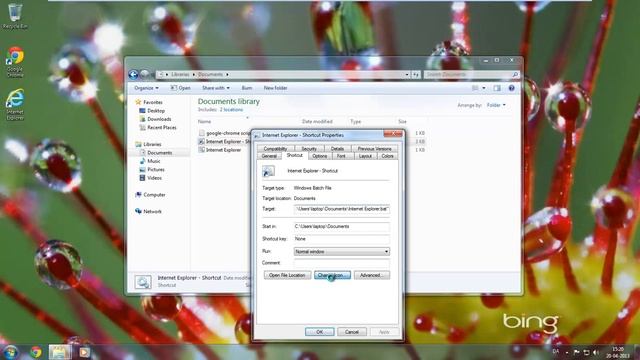Click Libraries header in sidebar
The width and height of the screenshot is (640, 360).
152,144
